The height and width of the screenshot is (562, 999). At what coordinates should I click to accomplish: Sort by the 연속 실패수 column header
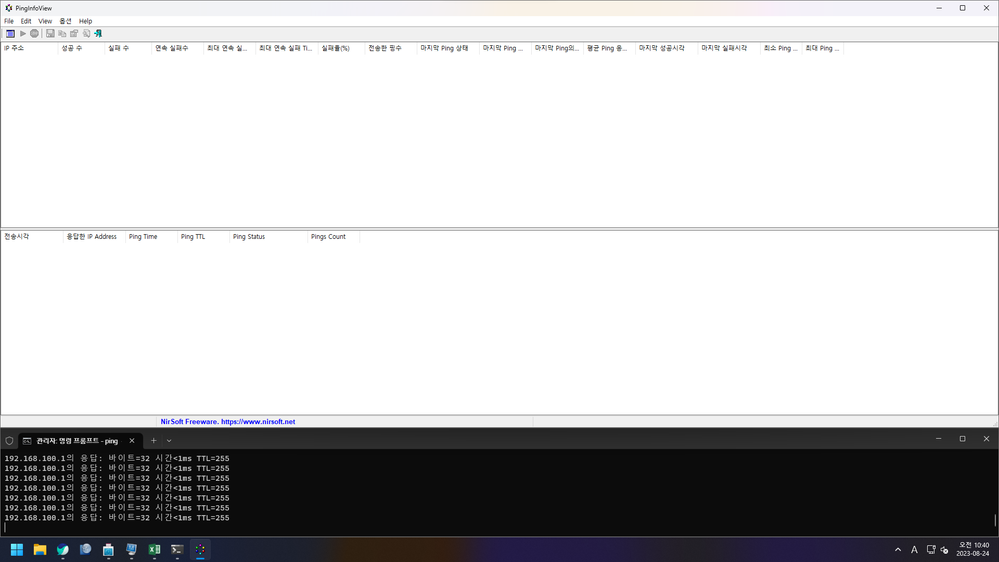point(177,48)
